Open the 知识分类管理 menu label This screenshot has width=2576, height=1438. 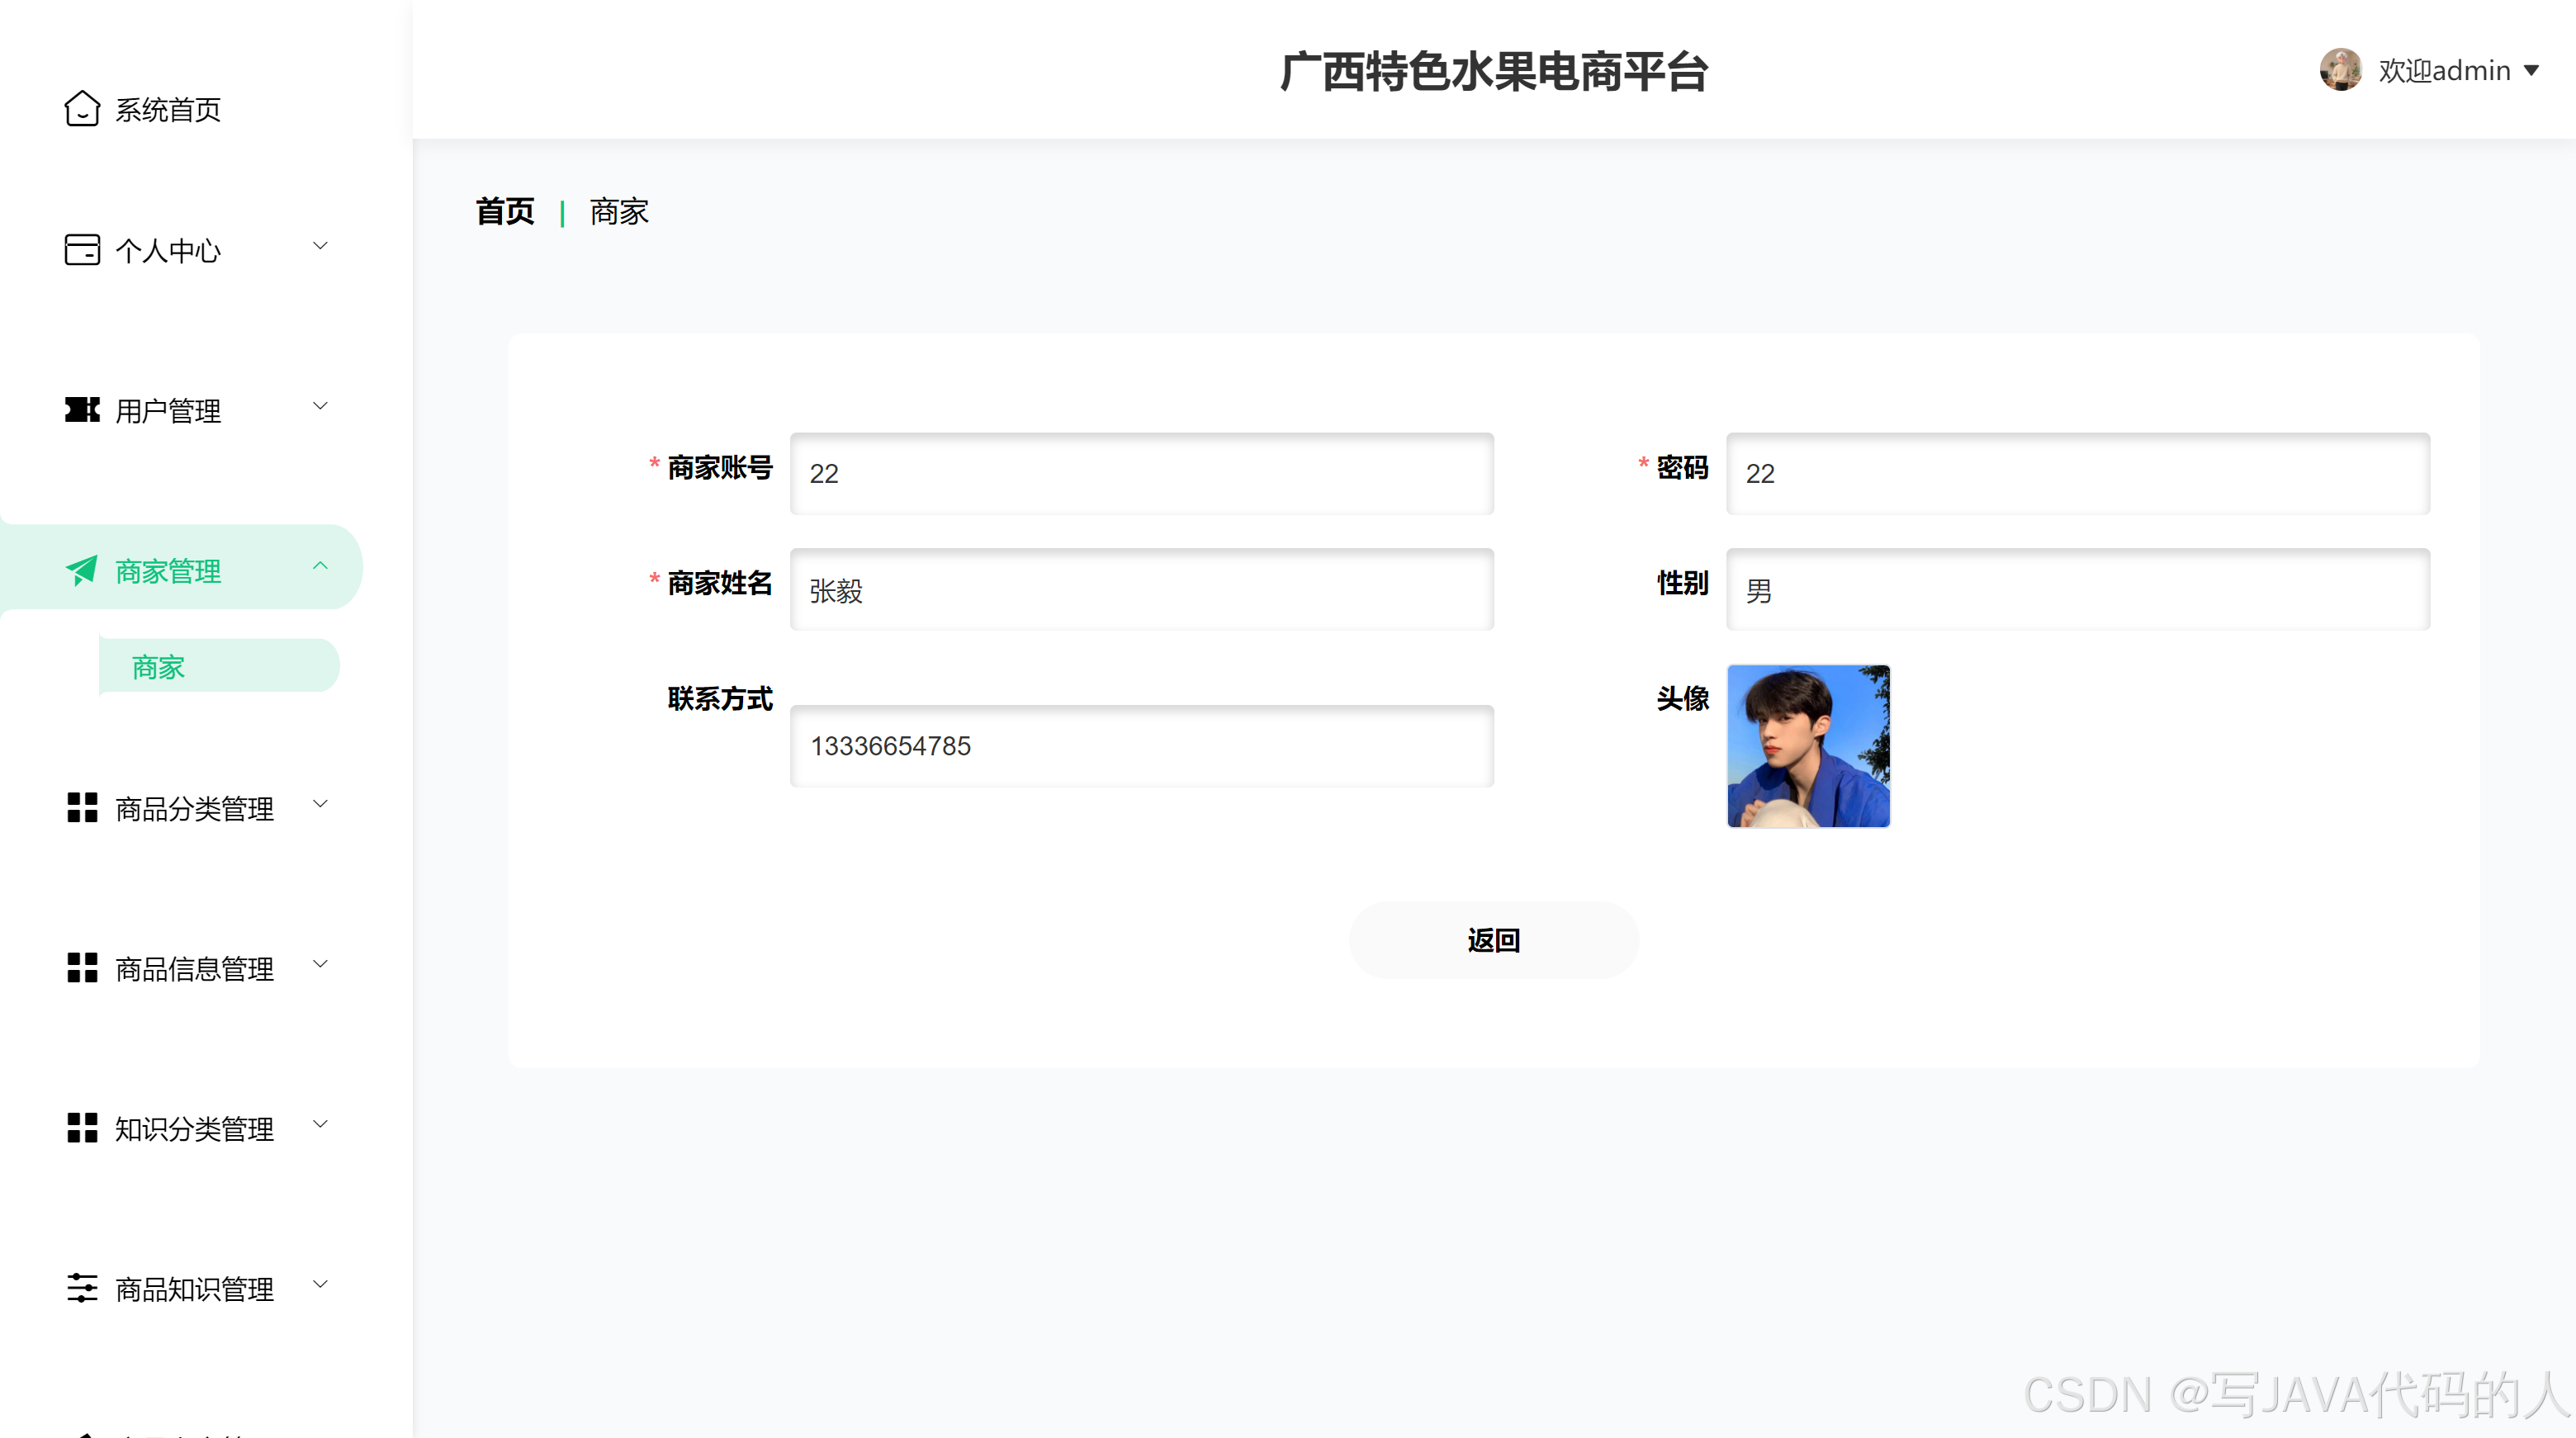194,1128
